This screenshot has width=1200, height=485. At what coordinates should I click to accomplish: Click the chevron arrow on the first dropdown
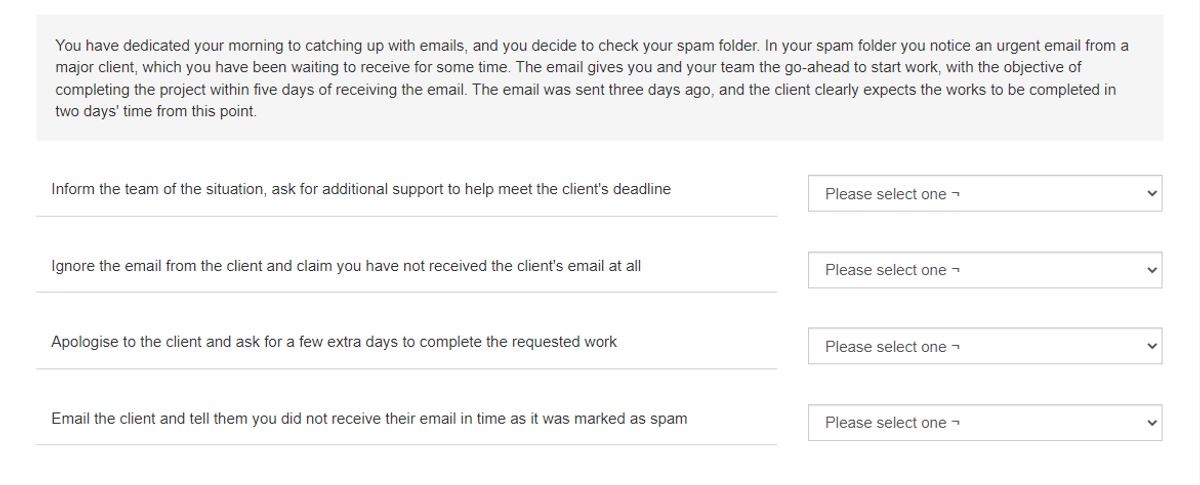tap(1151, 194)
